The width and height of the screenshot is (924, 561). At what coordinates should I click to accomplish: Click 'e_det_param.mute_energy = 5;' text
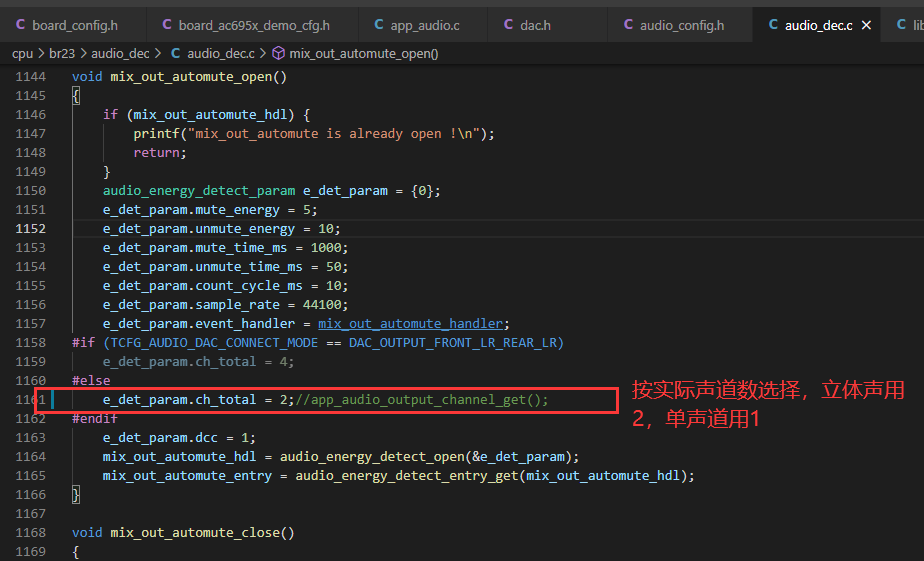[210, 210]
